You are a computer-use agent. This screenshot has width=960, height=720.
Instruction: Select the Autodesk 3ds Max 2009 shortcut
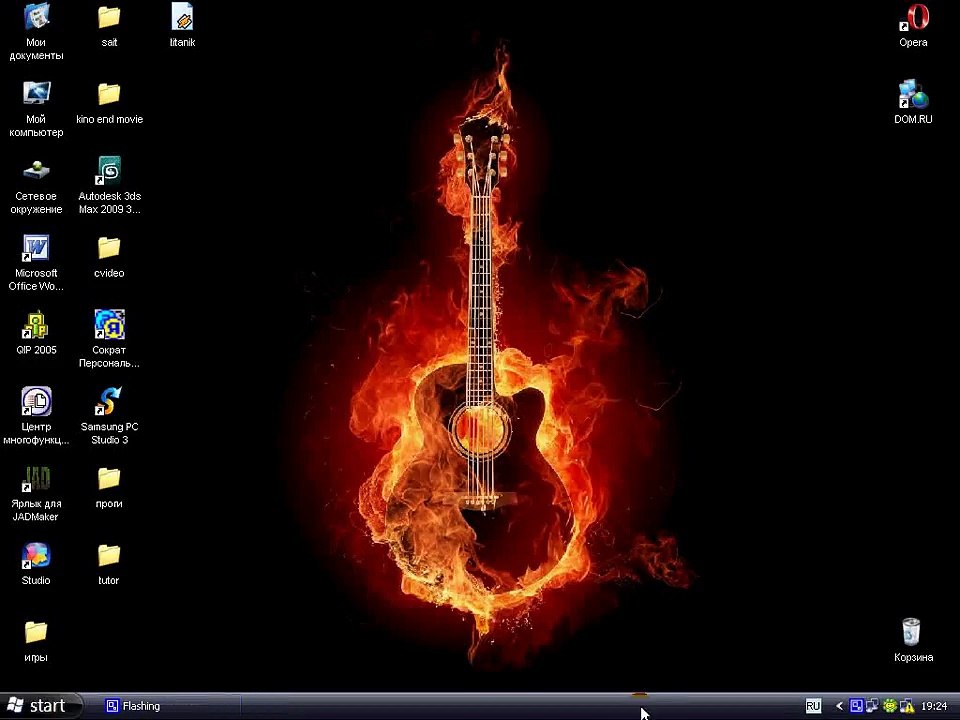pos(109,186)
